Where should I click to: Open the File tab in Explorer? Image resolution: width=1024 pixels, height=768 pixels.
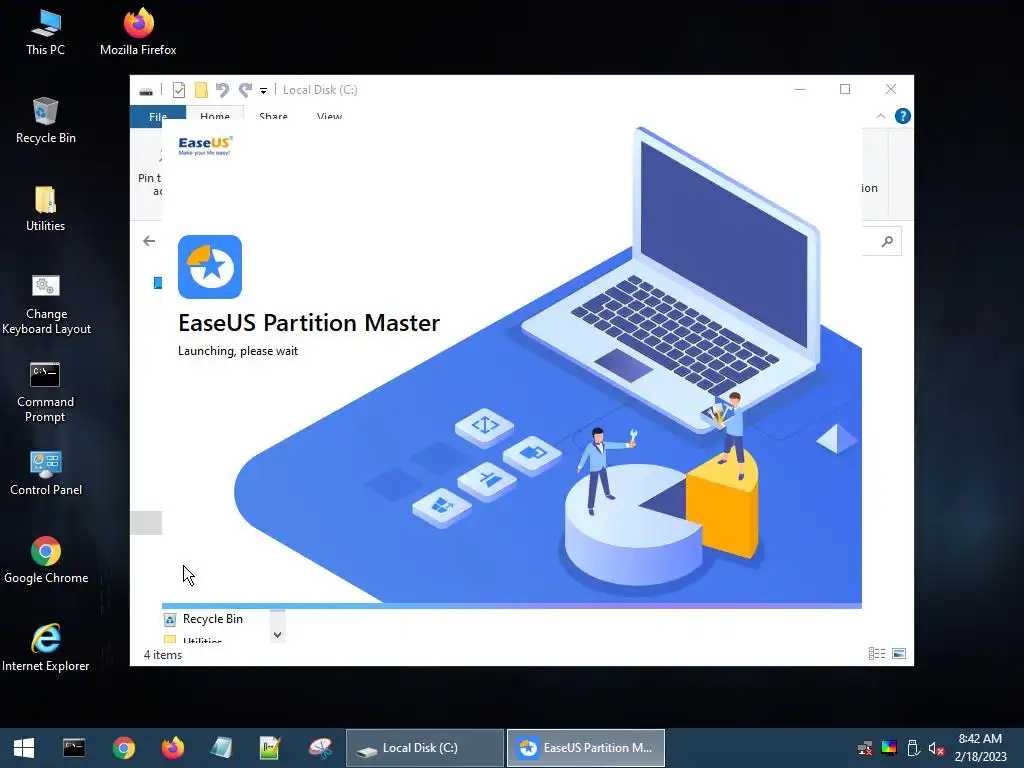click(157, 117)
